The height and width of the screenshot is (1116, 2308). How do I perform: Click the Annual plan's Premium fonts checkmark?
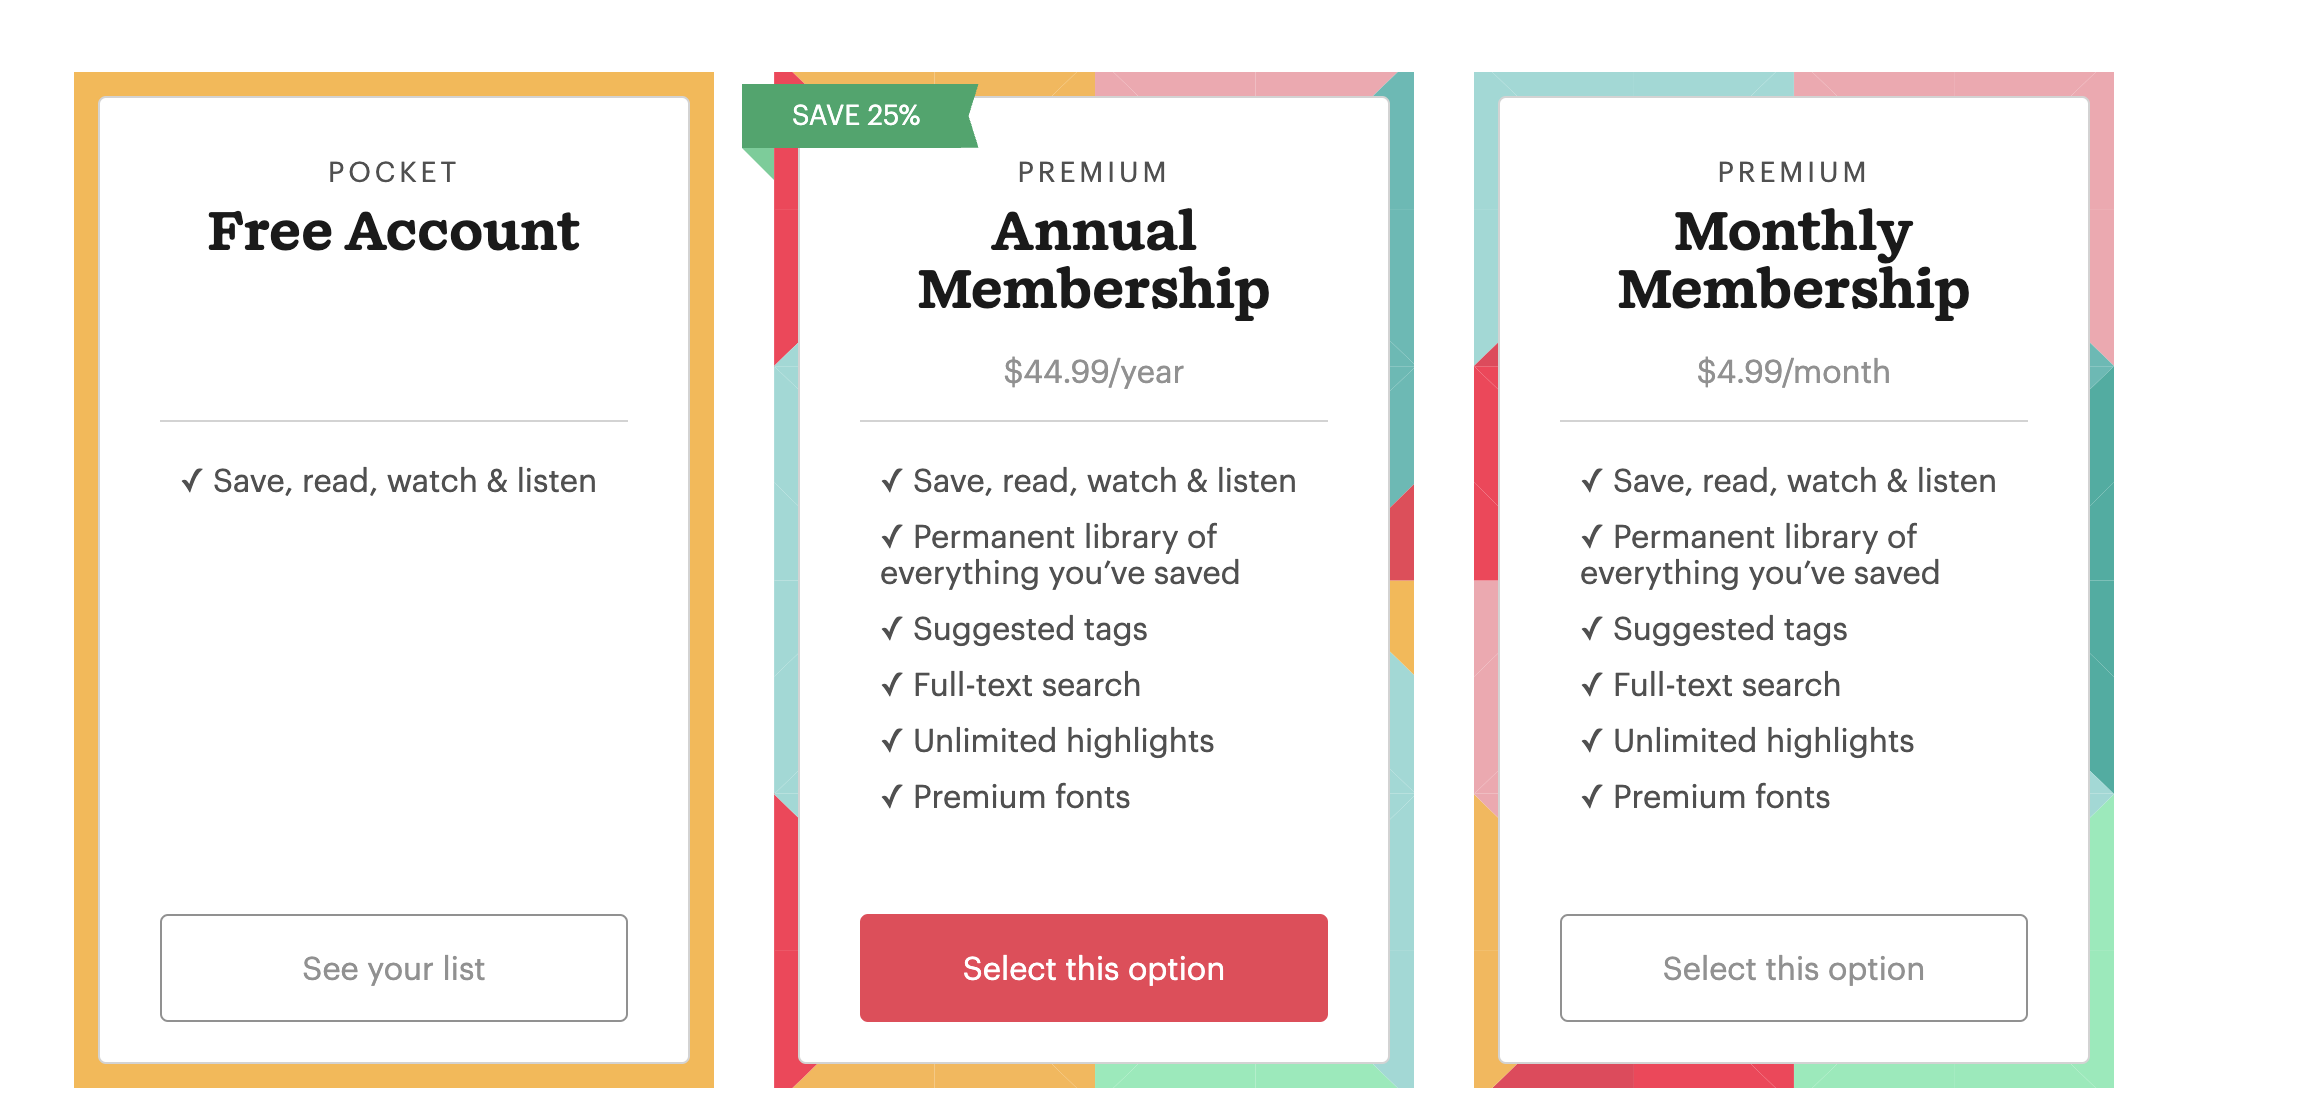(x=892, y=797)
